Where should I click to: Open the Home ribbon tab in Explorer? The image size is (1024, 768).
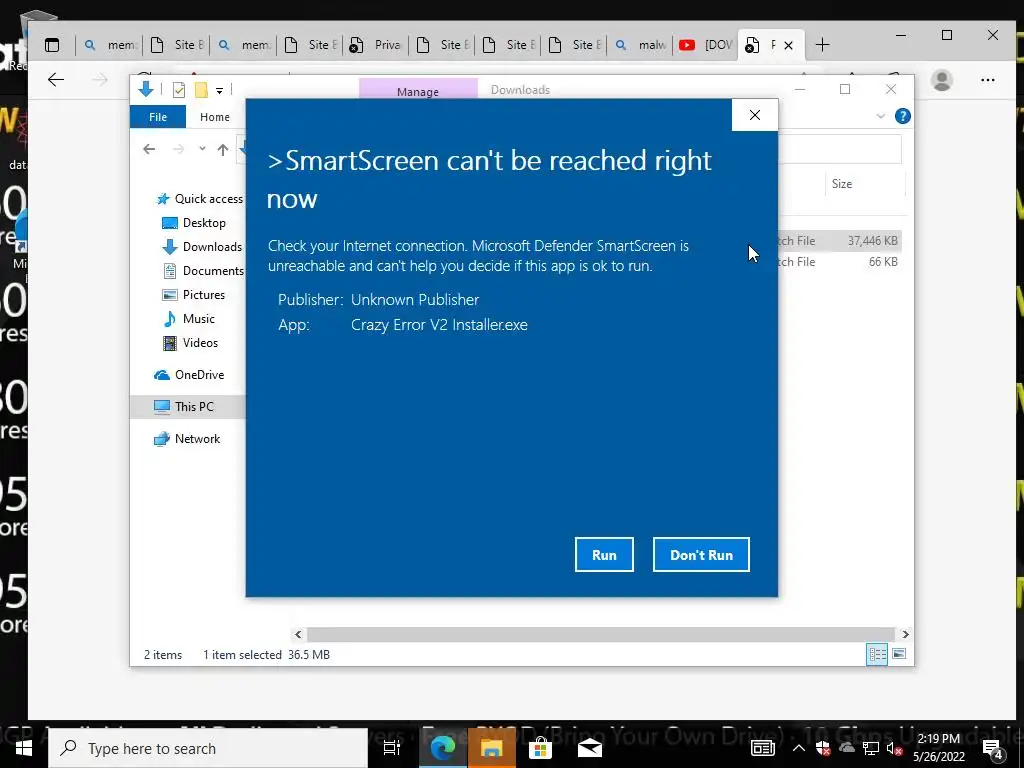(x=214, y=117)
